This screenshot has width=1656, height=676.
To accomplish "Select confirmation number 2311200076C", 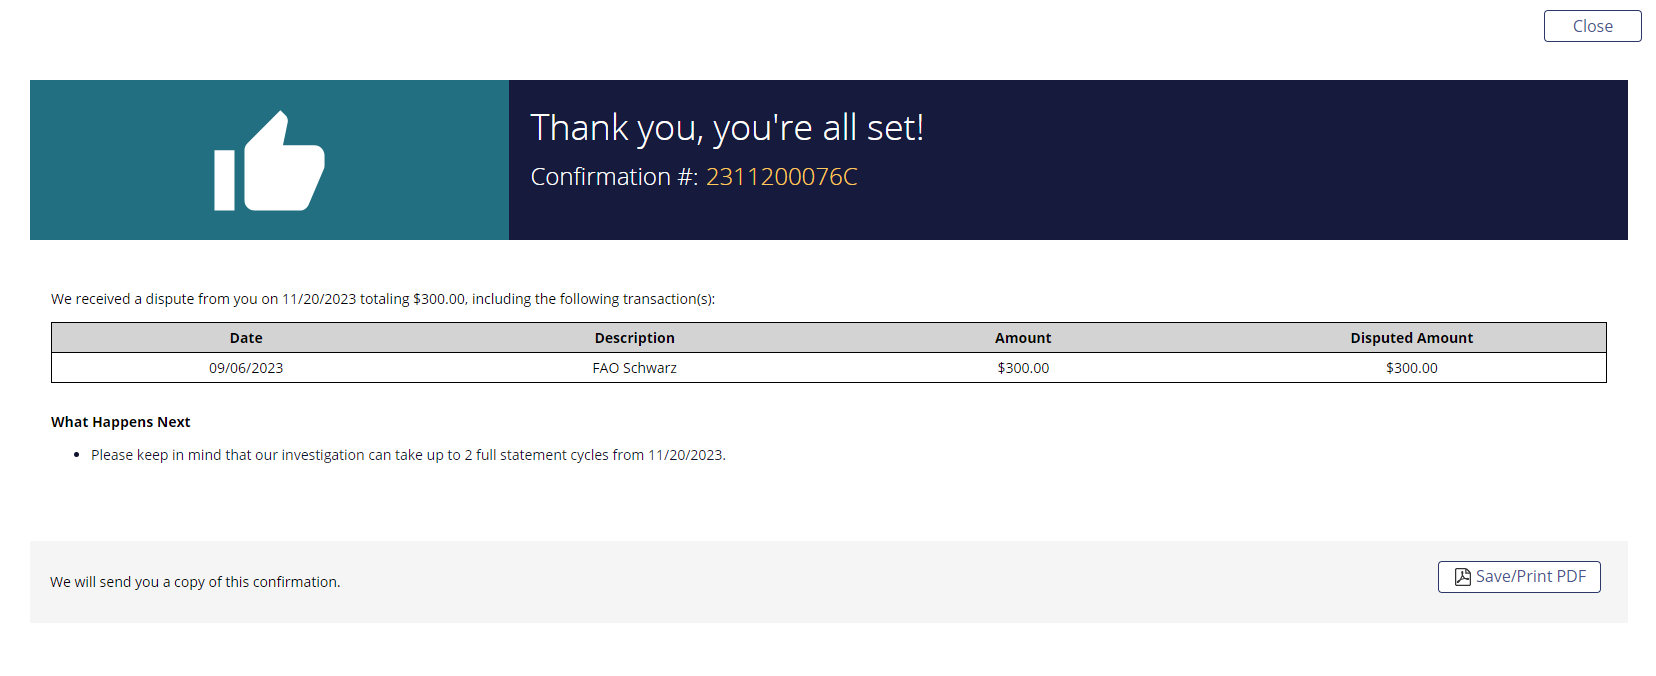I will coord(781,177).
